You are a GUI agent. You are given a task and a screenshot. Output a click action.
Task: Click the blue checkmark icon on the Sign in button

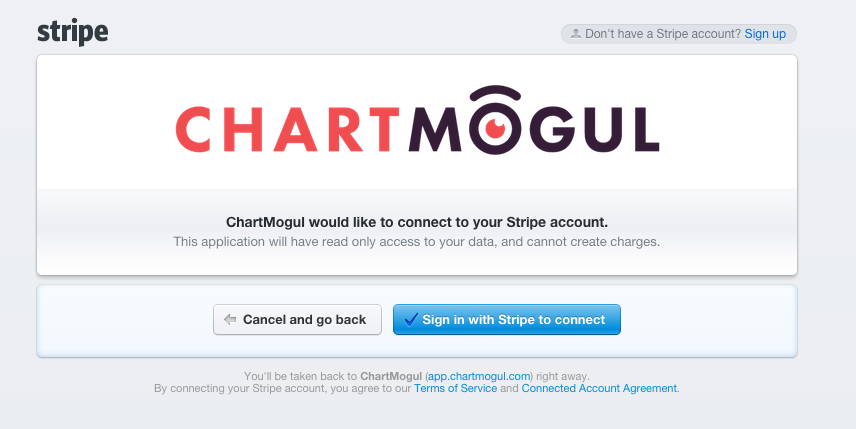(411, 319)
